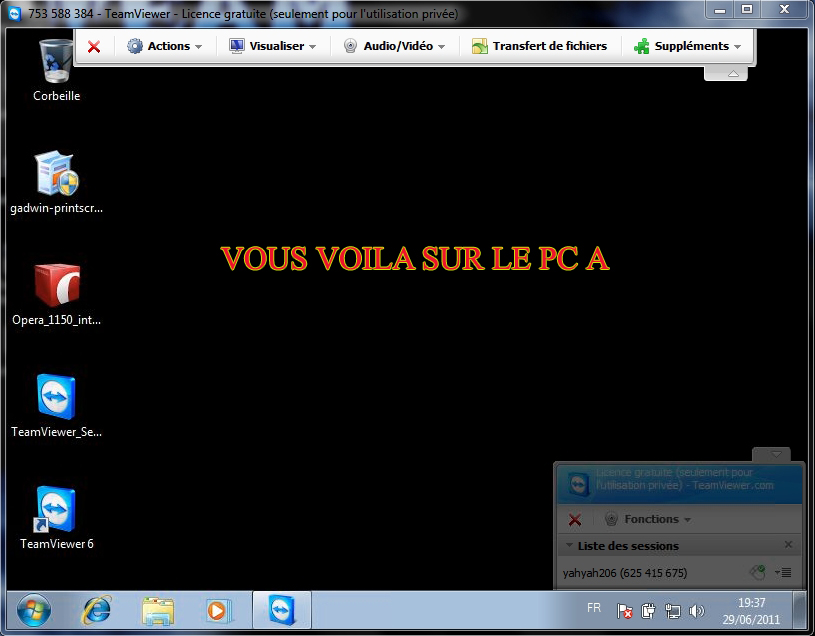The height and width of the screenshot is (636, 815).
Task: Click the TeamViewer logo in the session panel
Action: click(x=577, y=484)
